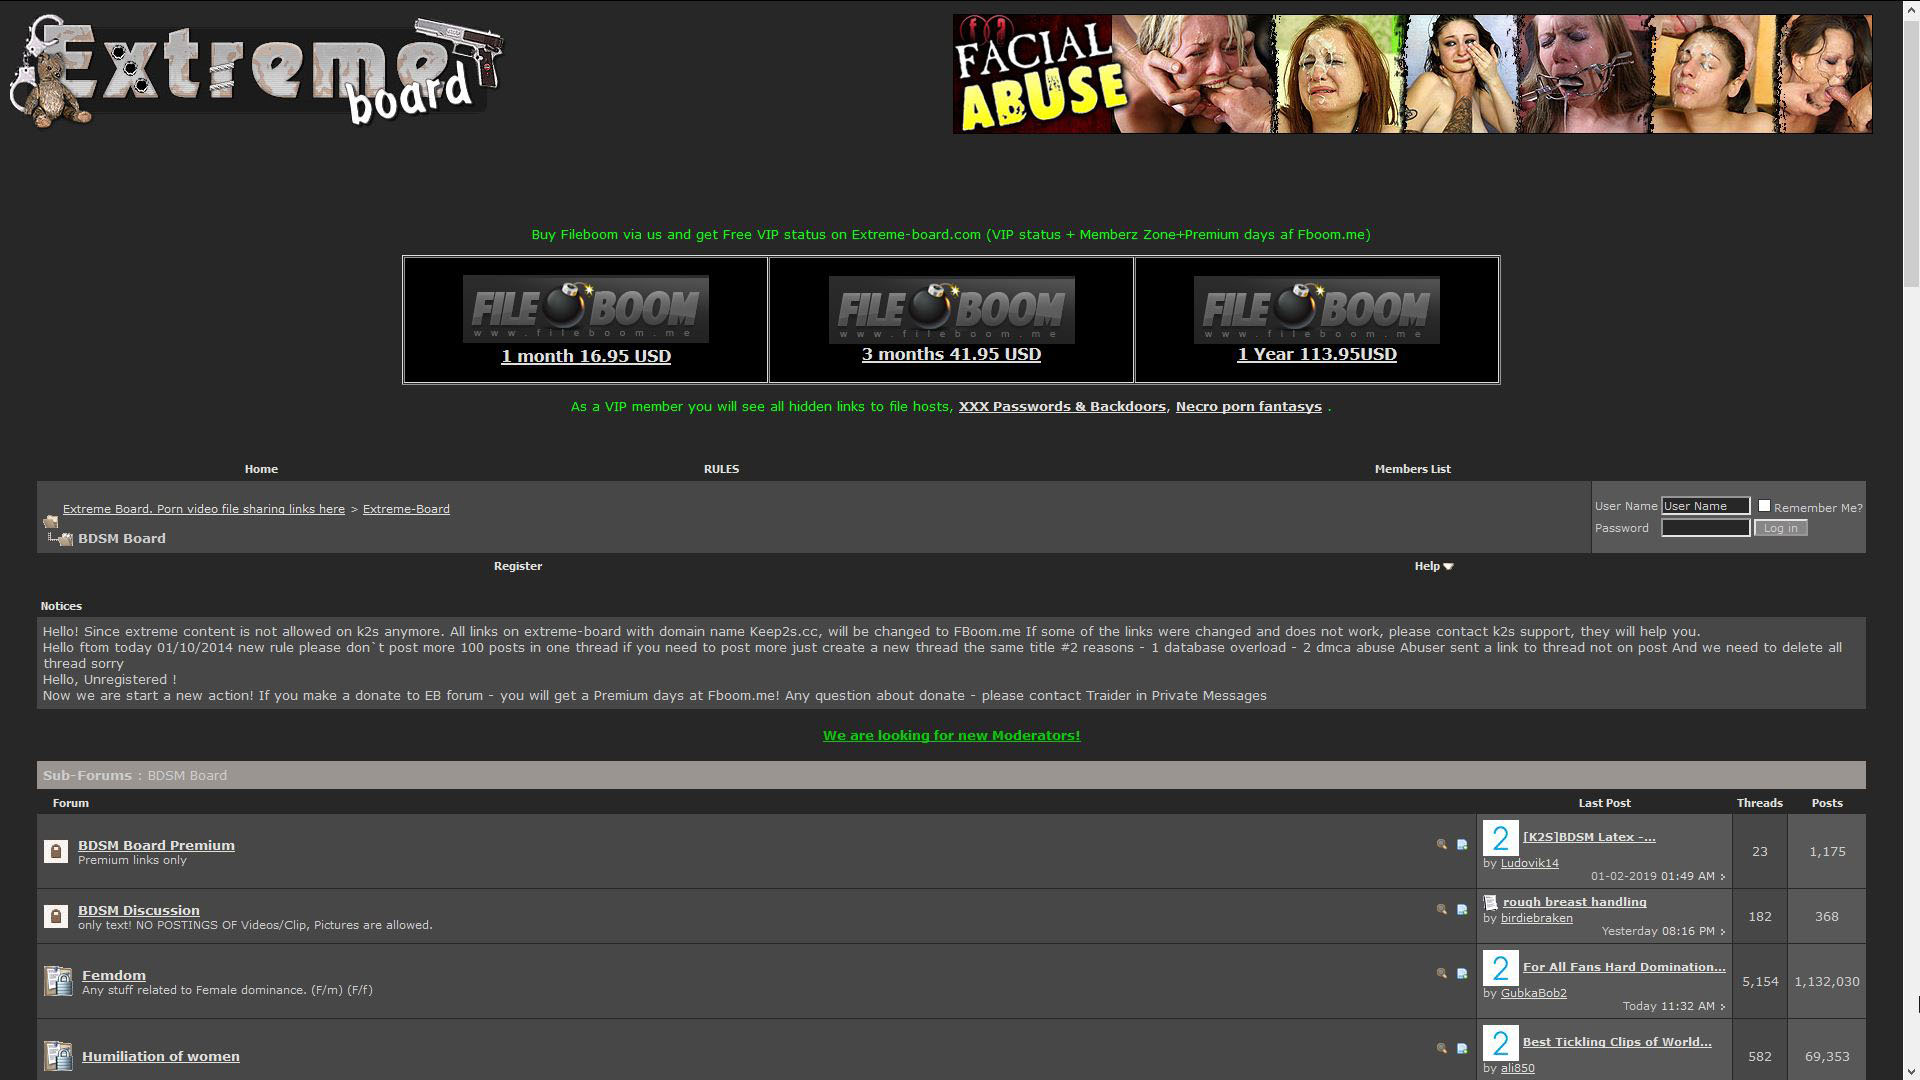Click the '2' post icon beside '[K2S]BDSM Latex'
Image resolution: width=1920 pixels, height=1080 pixels.
pos(1500,838)
